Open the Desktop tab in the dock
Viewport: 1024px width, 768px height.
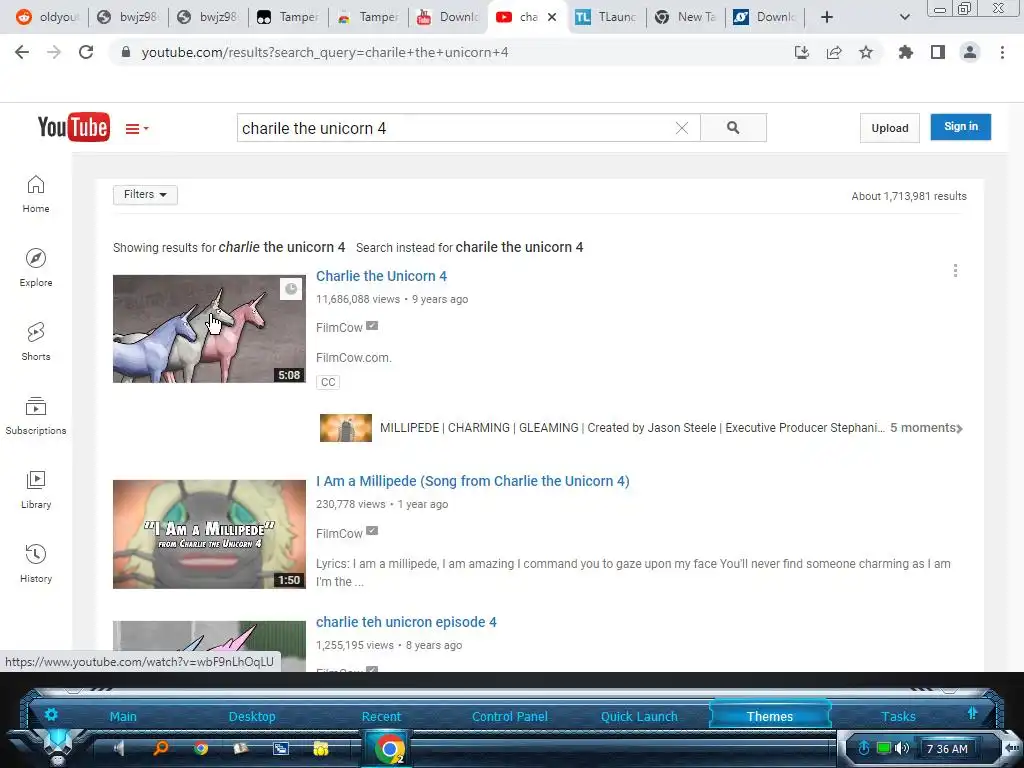[252, 716]
